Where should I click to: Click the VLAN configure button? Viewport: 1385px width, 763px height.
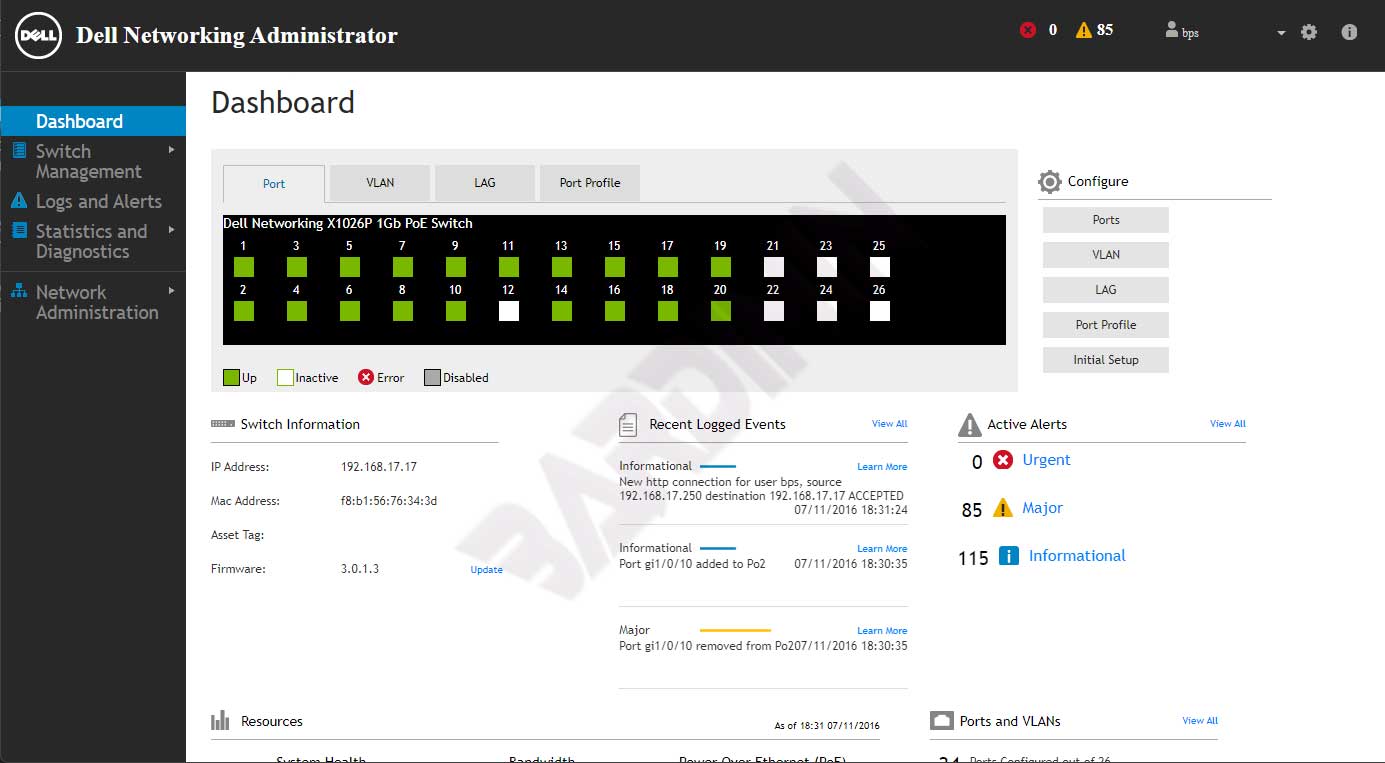[1106, 255]
